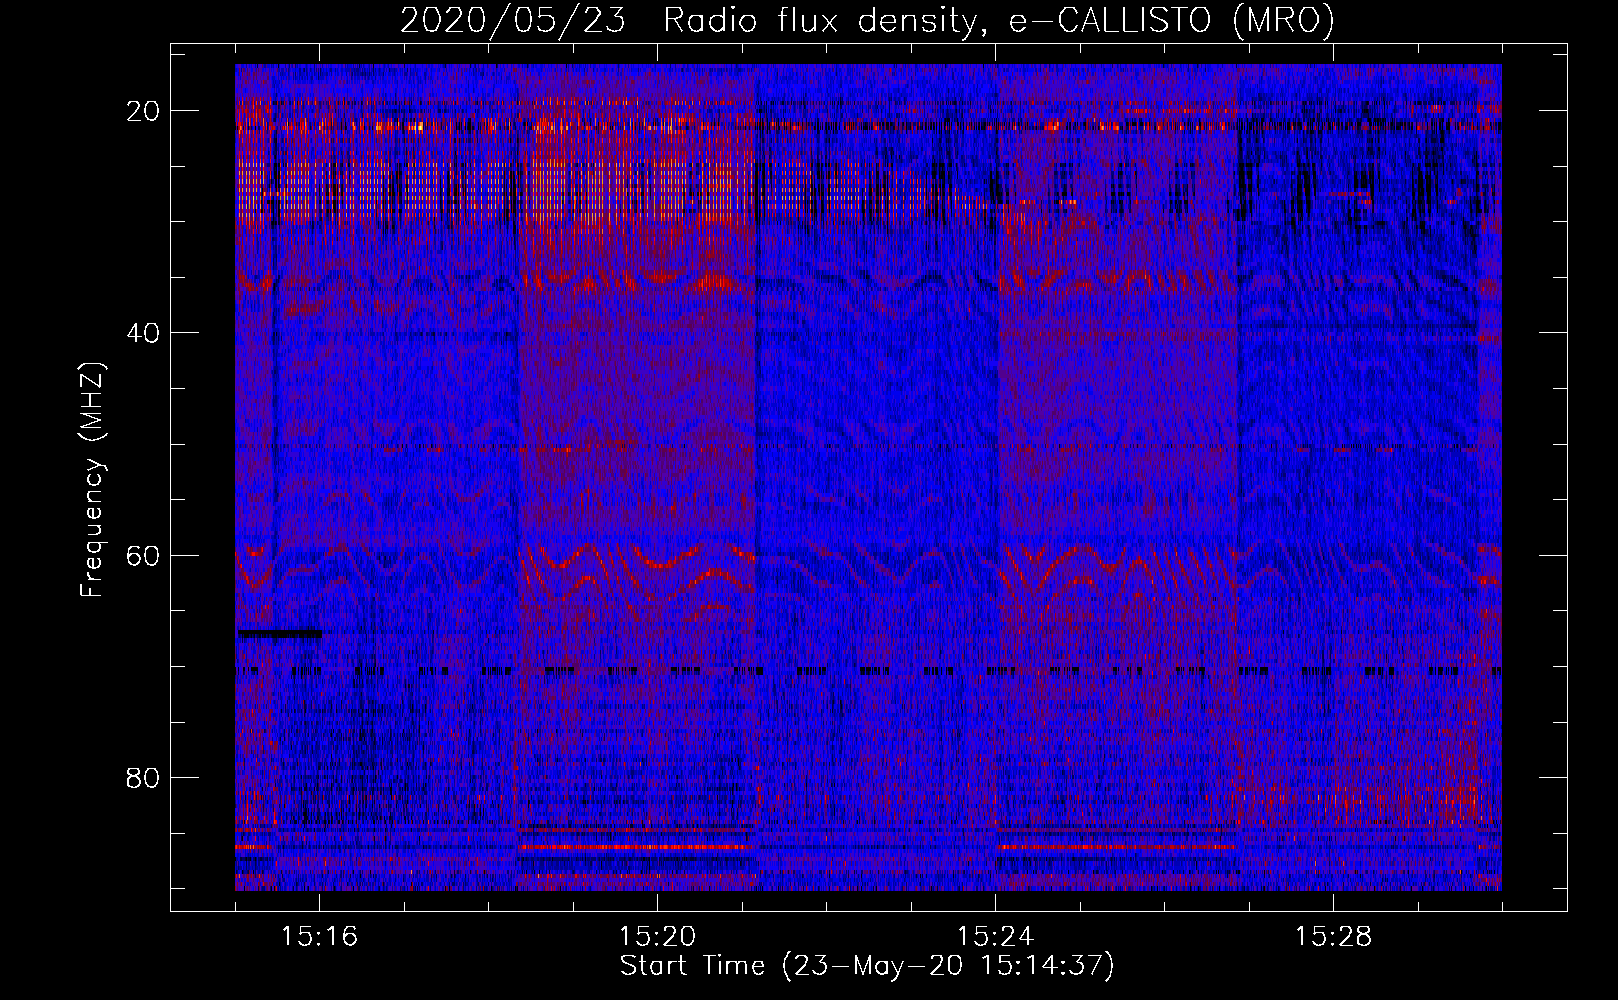This screenshot has height=1000, width=1618.
Task: Click the frequency tick label "60"
Action: point(143,555)
